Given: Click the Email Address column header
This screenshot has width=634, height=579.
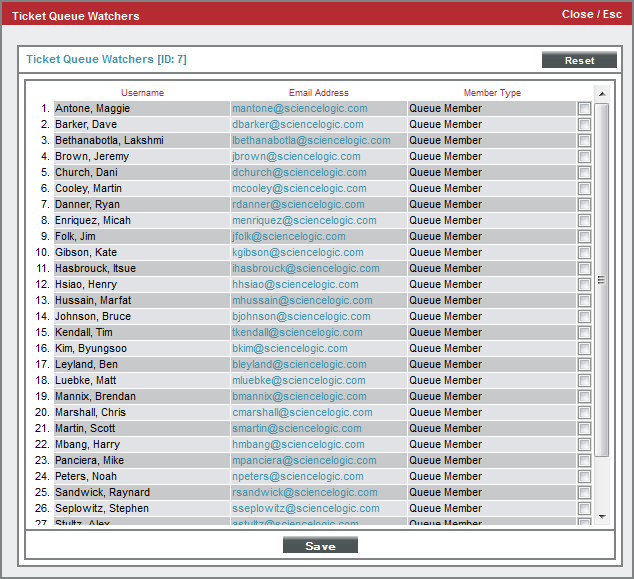Looking at the screenshot, I should pyautogui.click(x=318, y=93).
